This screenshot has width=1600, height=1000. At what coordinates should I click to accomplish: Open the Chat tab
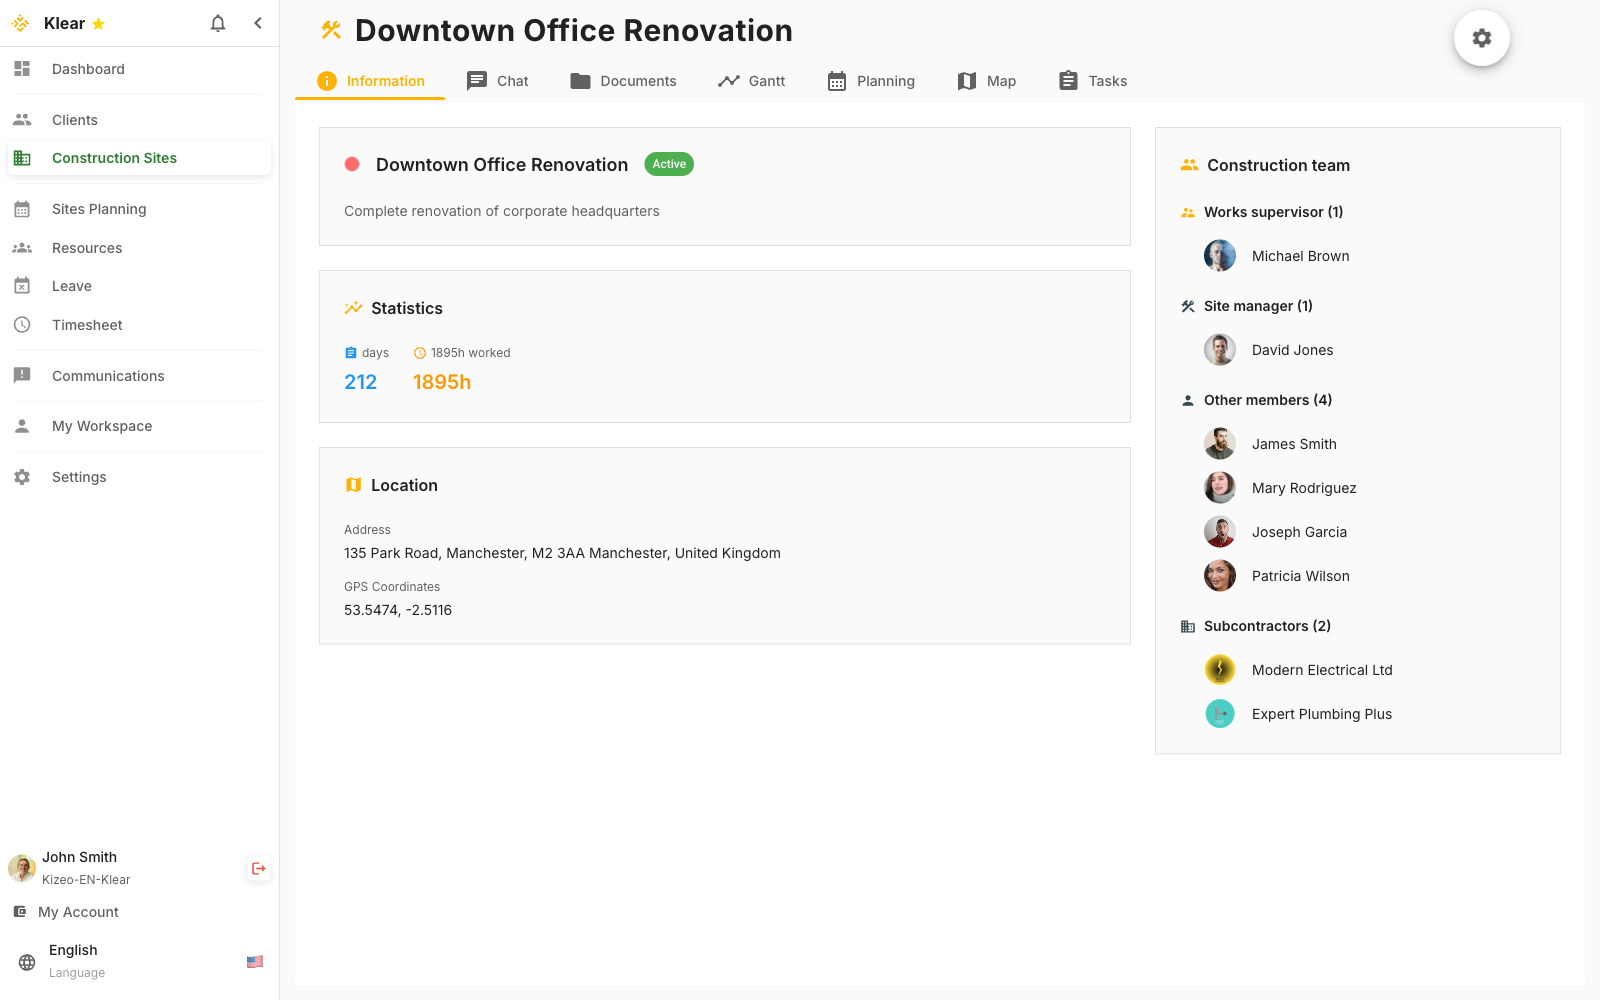(498, 81)
